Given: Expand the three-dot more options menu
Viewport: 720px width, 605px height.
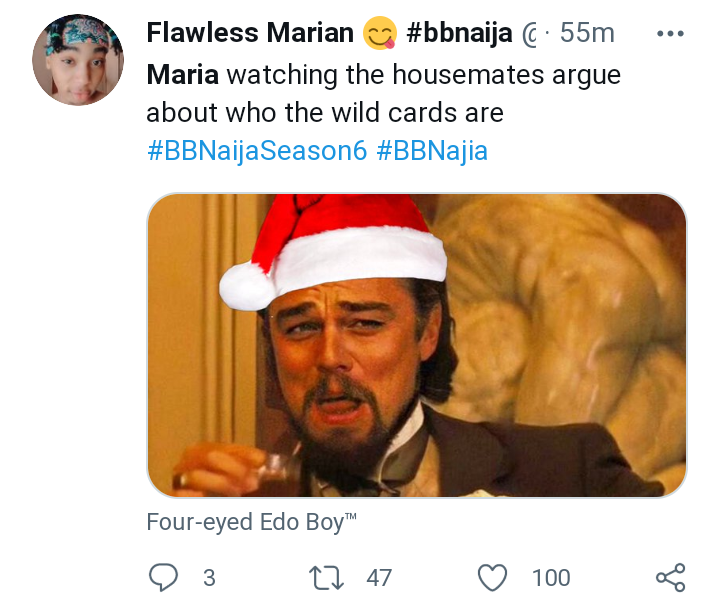Looking at the screenshot, I should pos(668,33).
